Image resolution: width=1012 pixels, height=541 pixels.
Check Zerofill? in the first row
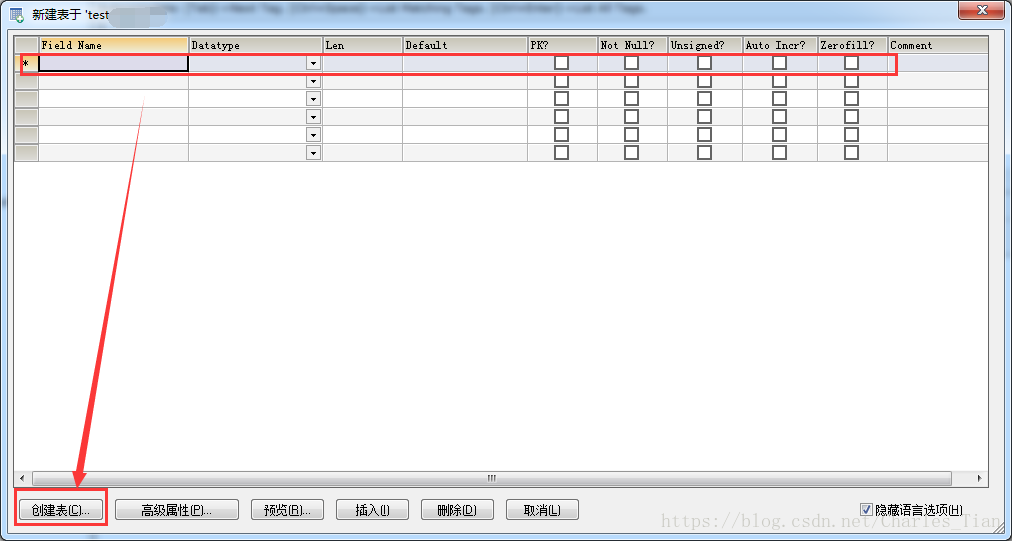pos(852,63)
